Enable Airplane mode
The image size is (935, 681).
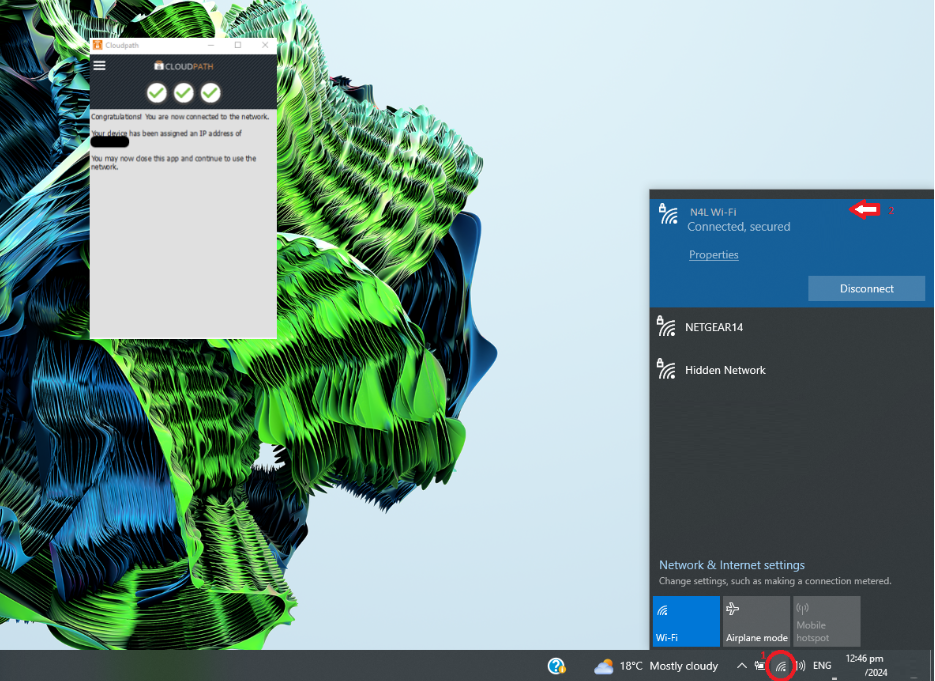pyautogui.click(x=755, y=620)
